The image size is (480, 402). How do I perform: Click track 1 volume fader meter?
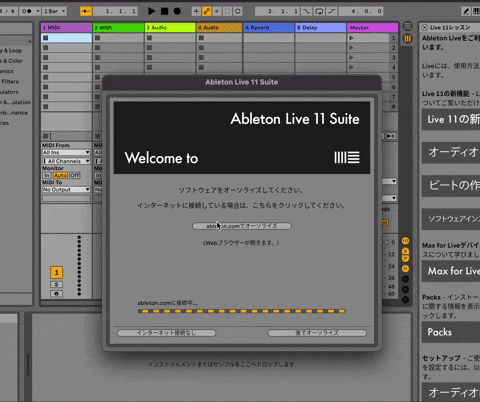(79, 266)
